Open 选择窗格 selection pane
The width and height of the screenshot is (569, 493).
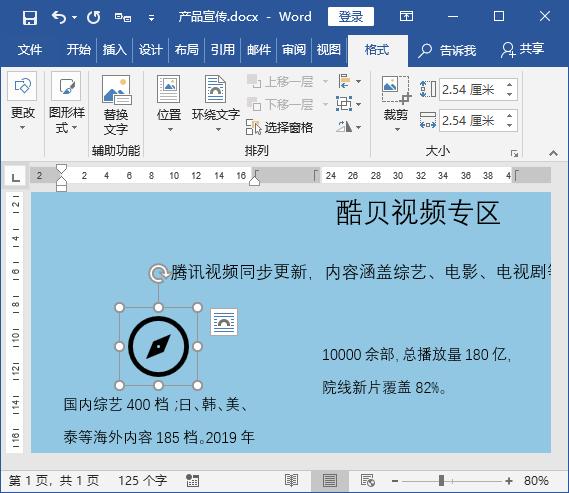[279, 127]
